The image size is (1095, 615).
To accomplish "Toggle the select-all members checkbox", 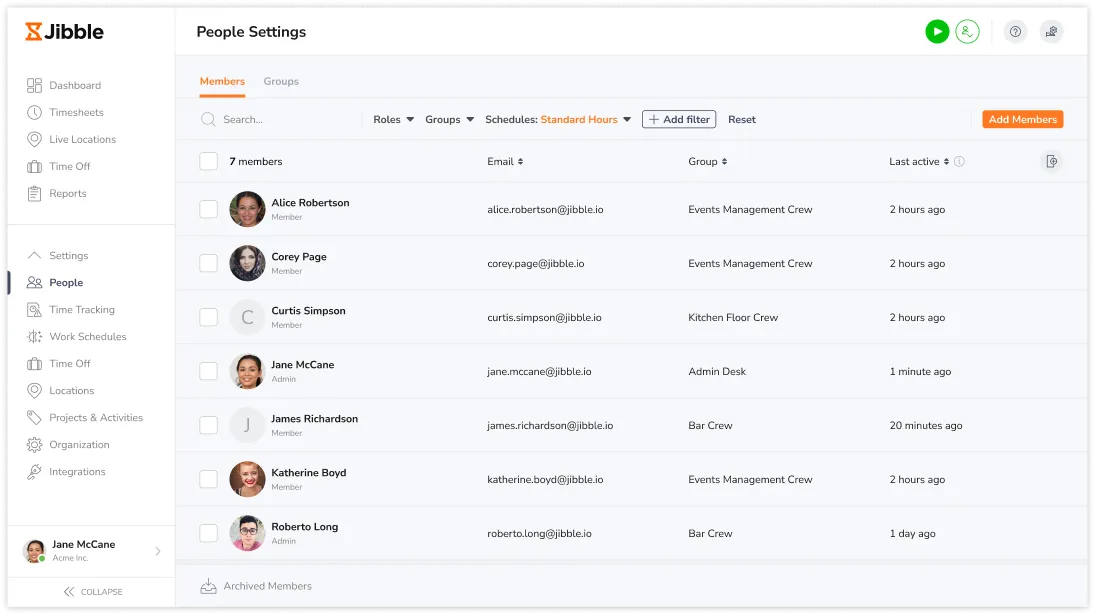I will coord(208,162).
